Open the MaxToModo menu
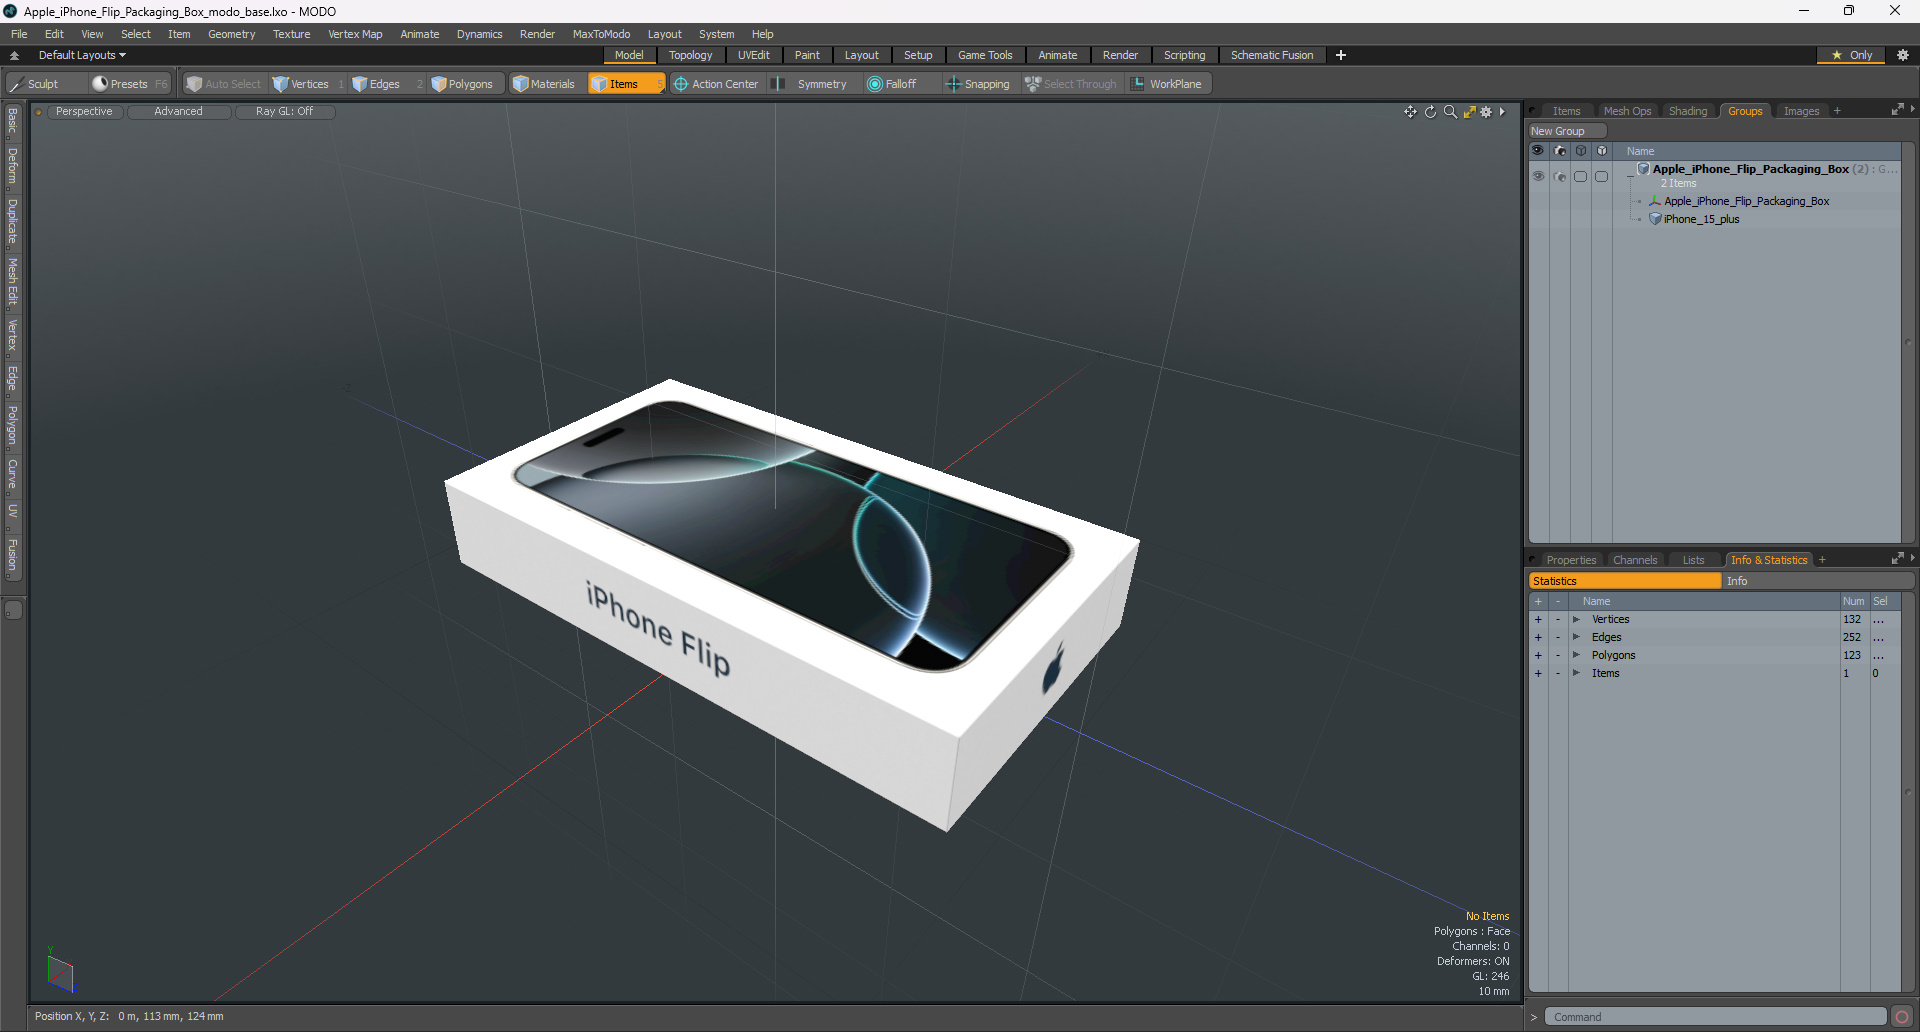The height and width of the screenshot is (1032, 1920). tap(601, 34)
